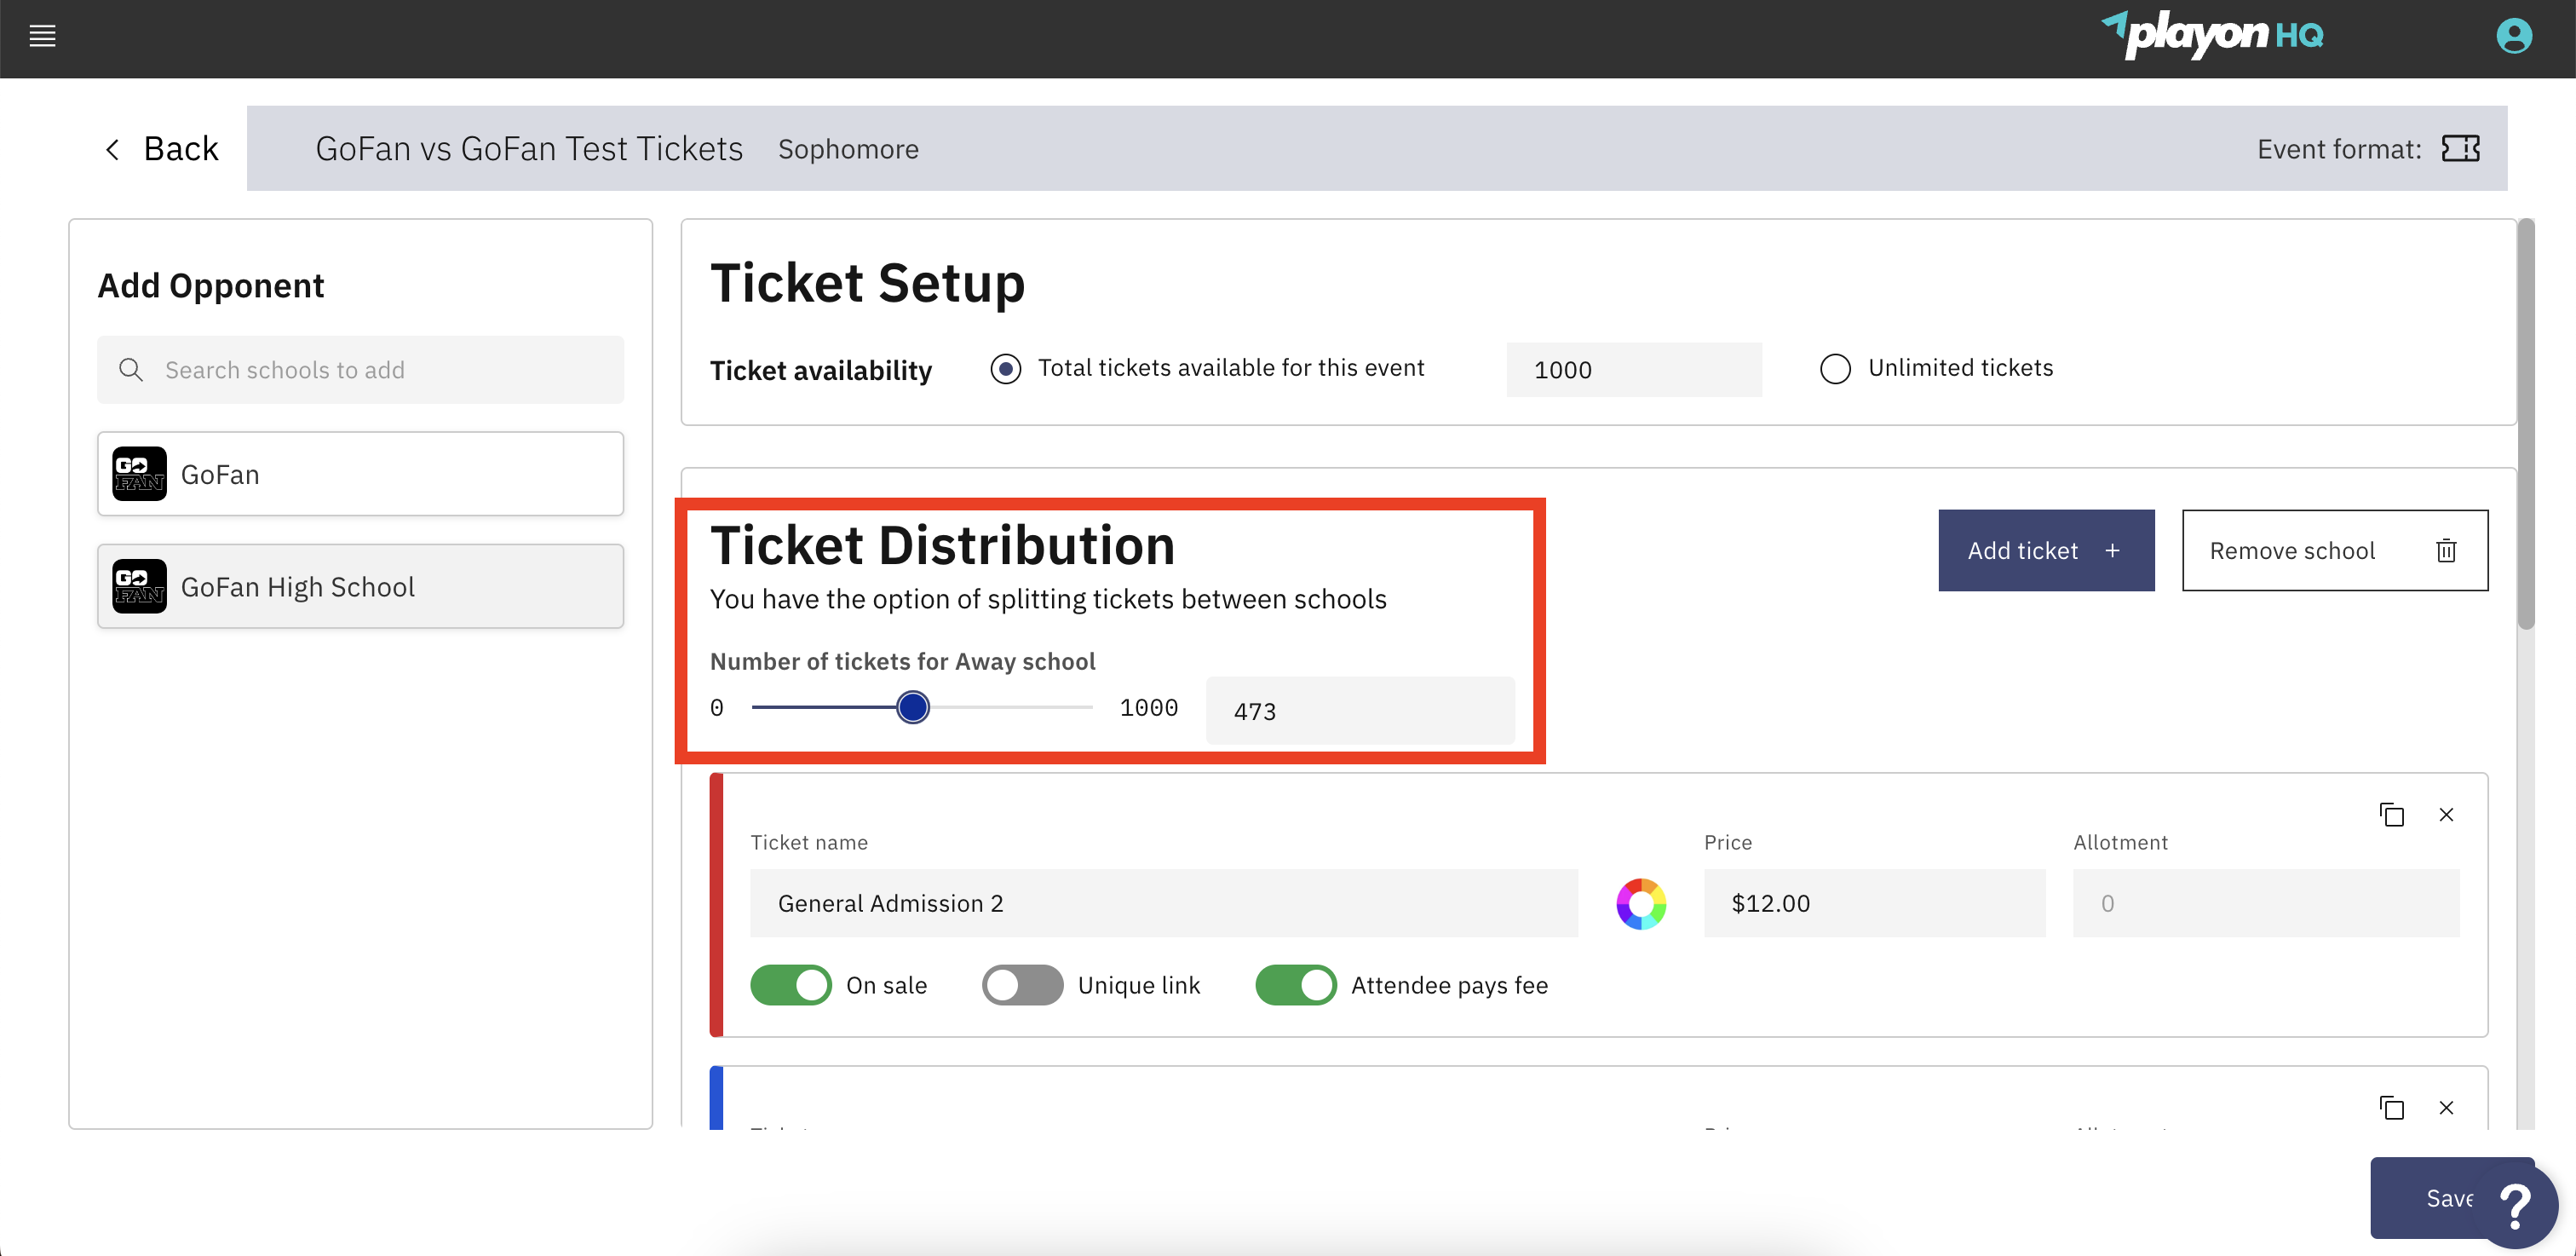
Task: Duplicate the General Admission 2 ticket
Action: (x=2392, y=814)
